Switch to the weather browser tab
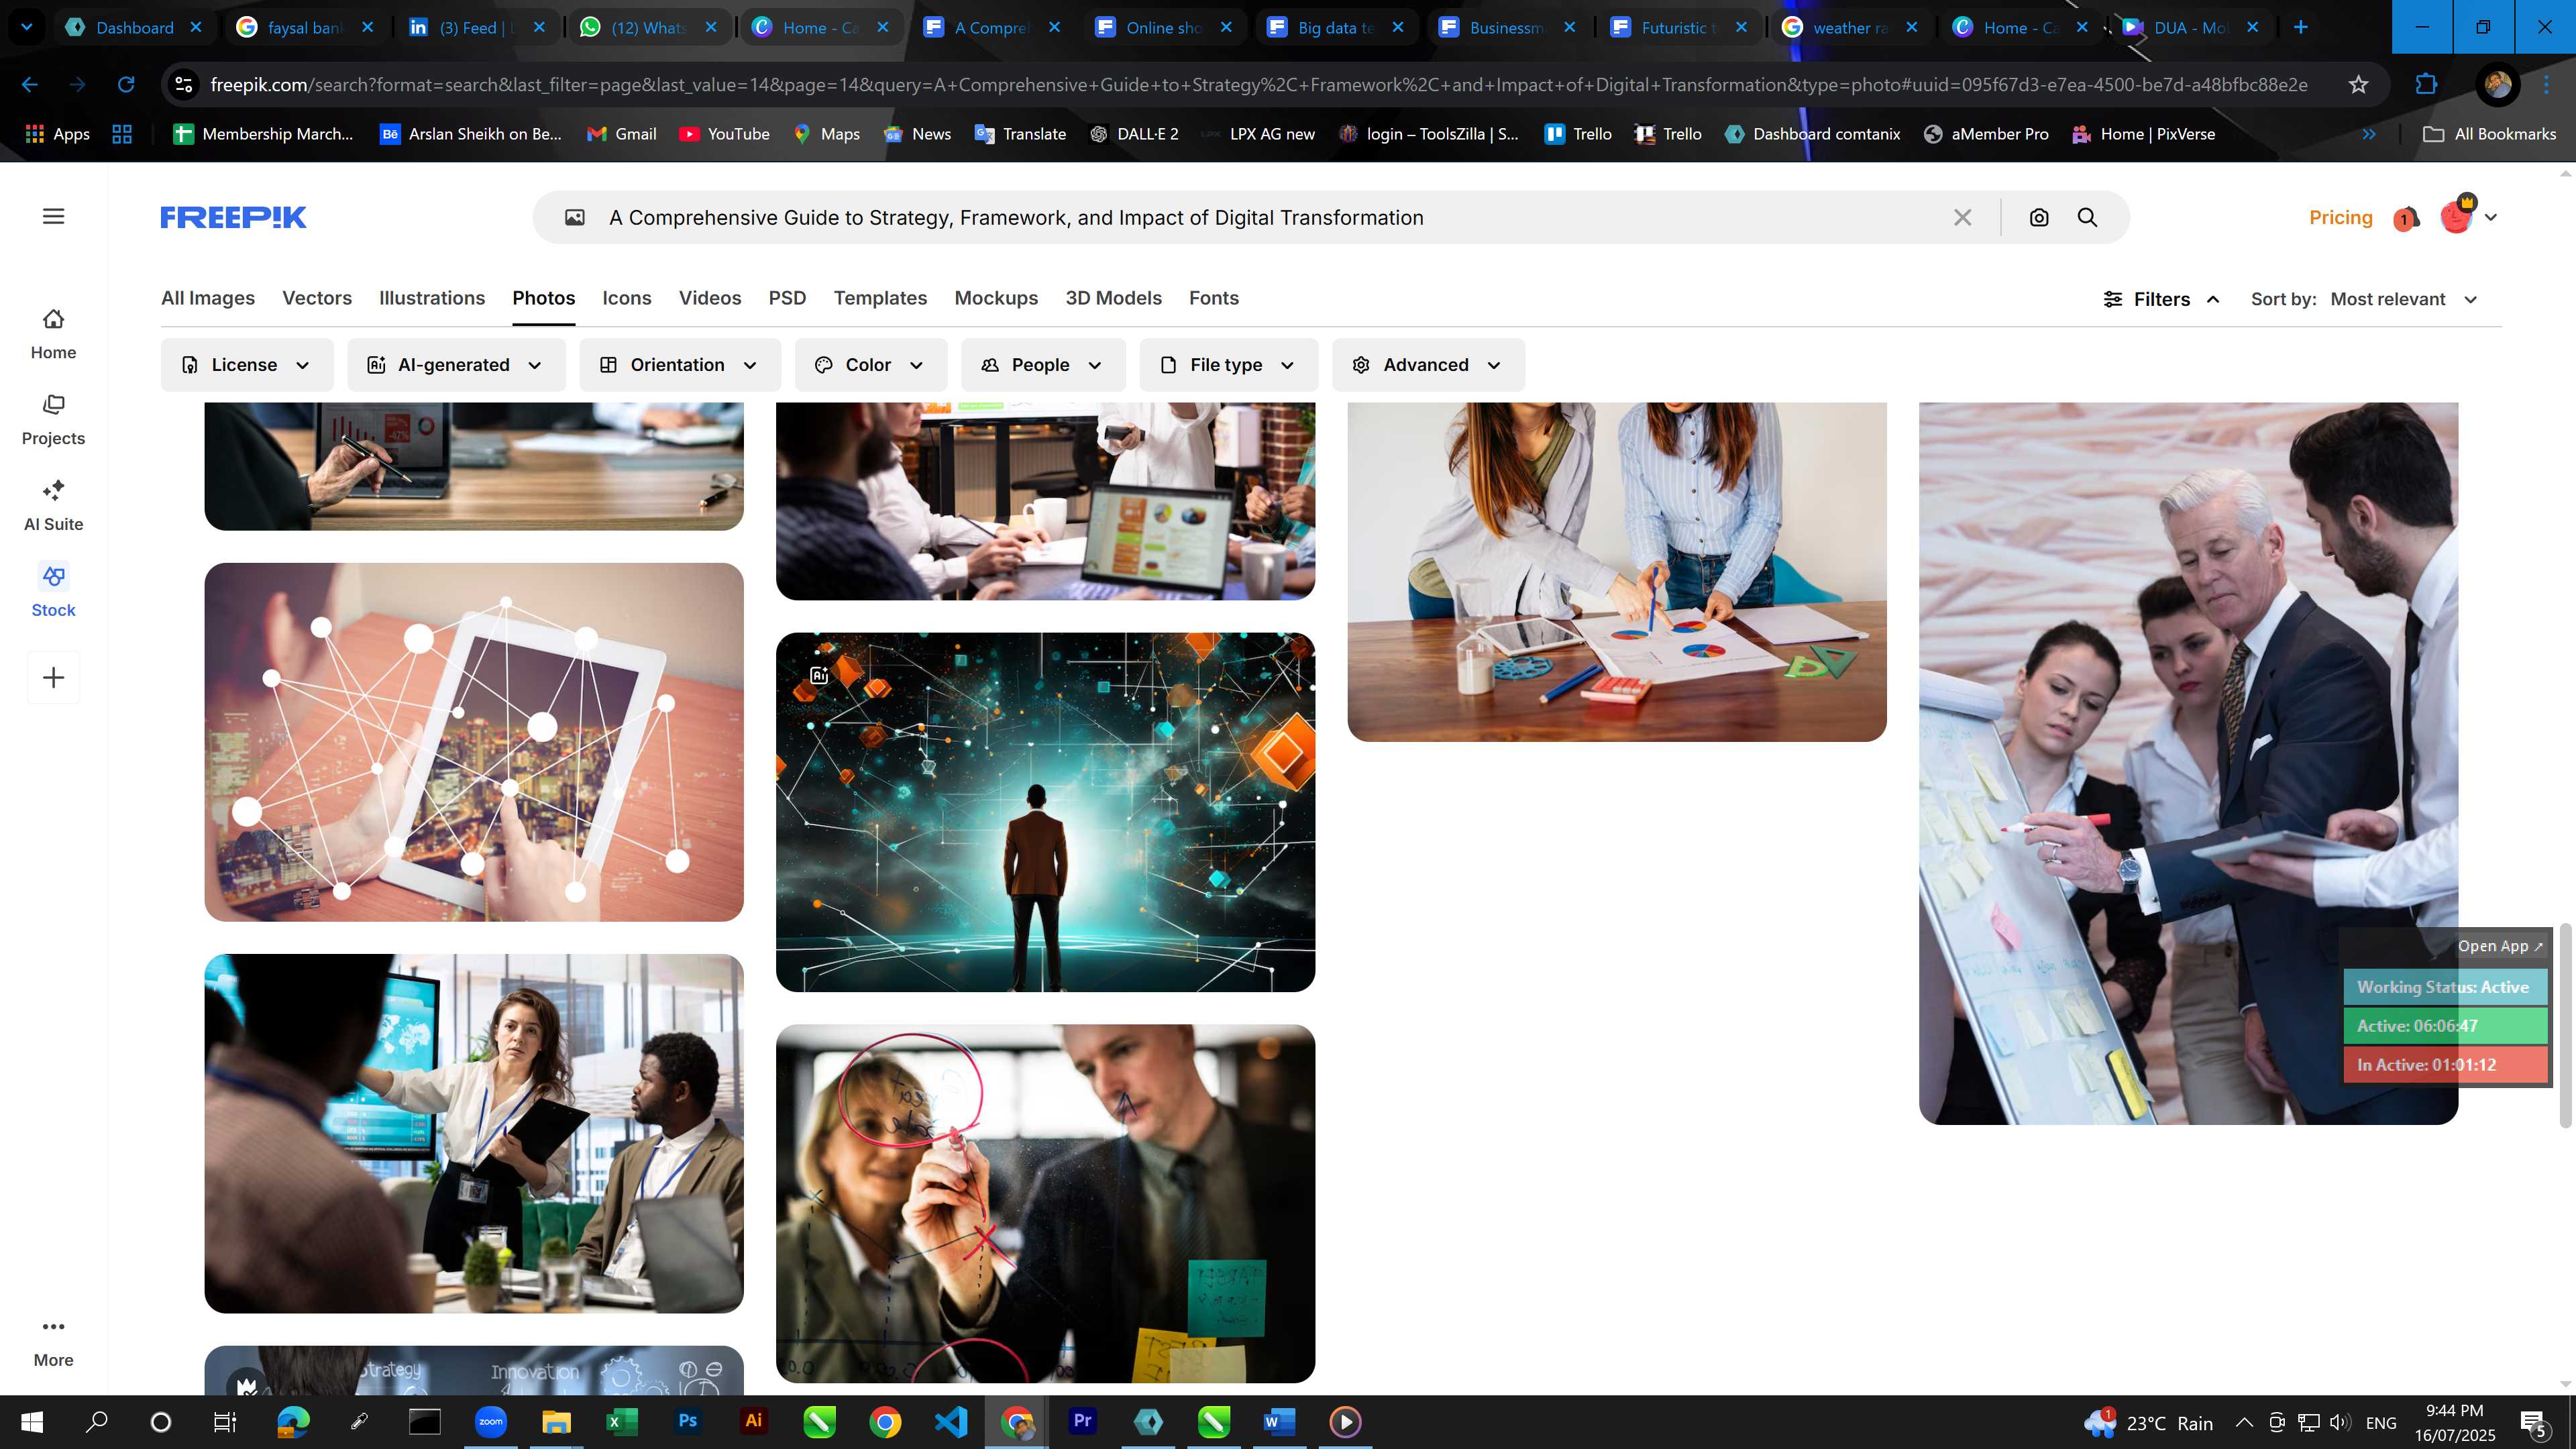The width and height of the screenshot is (2576, 1449). [1850, 27]
